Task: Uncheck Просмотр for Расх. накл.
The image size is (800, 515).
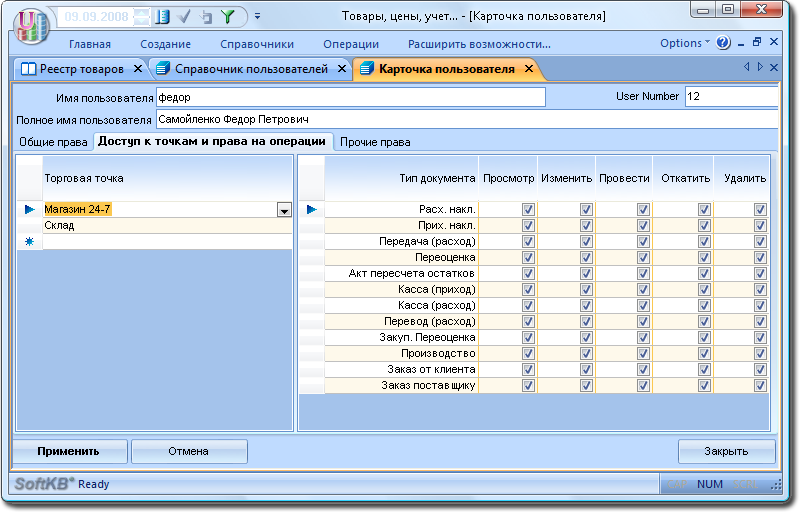Action: [528, 209]
